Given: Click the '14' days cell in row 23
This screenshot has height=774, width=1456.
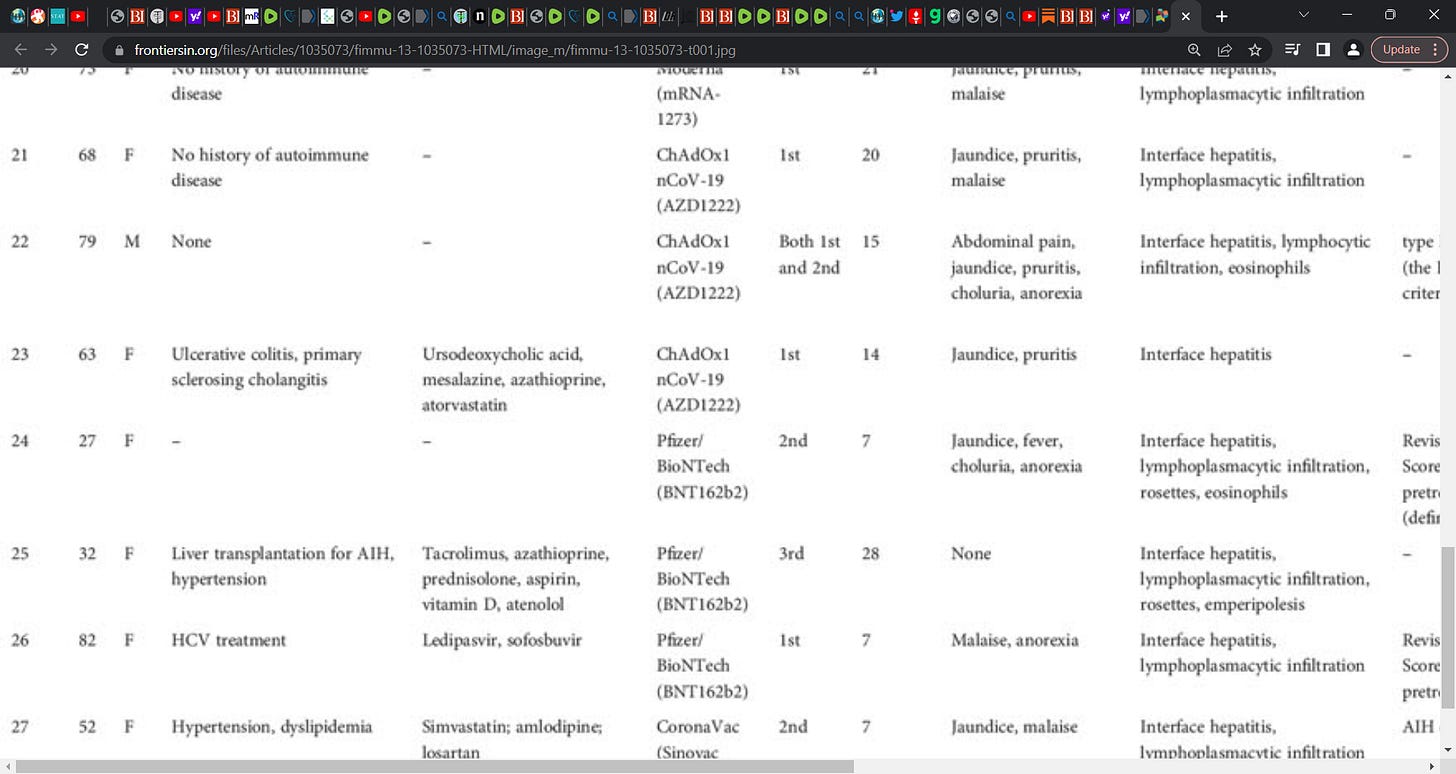Looking at the screenshot, I should pyautogui.click(x=870, y=355).
